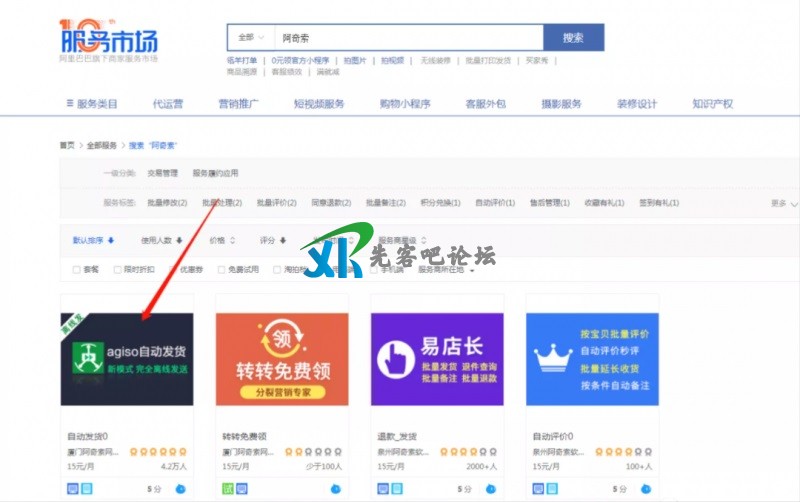Sort results by 评分
The width and height of the screenshot is (800, 502).
[273, 240]
